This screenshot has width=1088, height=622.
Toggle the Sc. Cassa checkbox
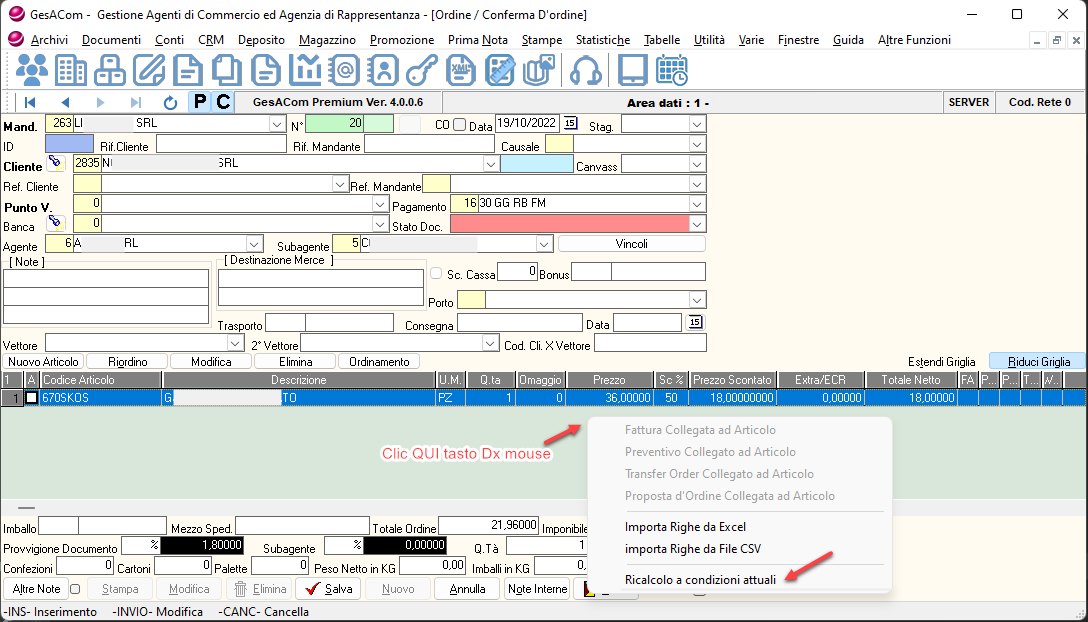point(436,274)
